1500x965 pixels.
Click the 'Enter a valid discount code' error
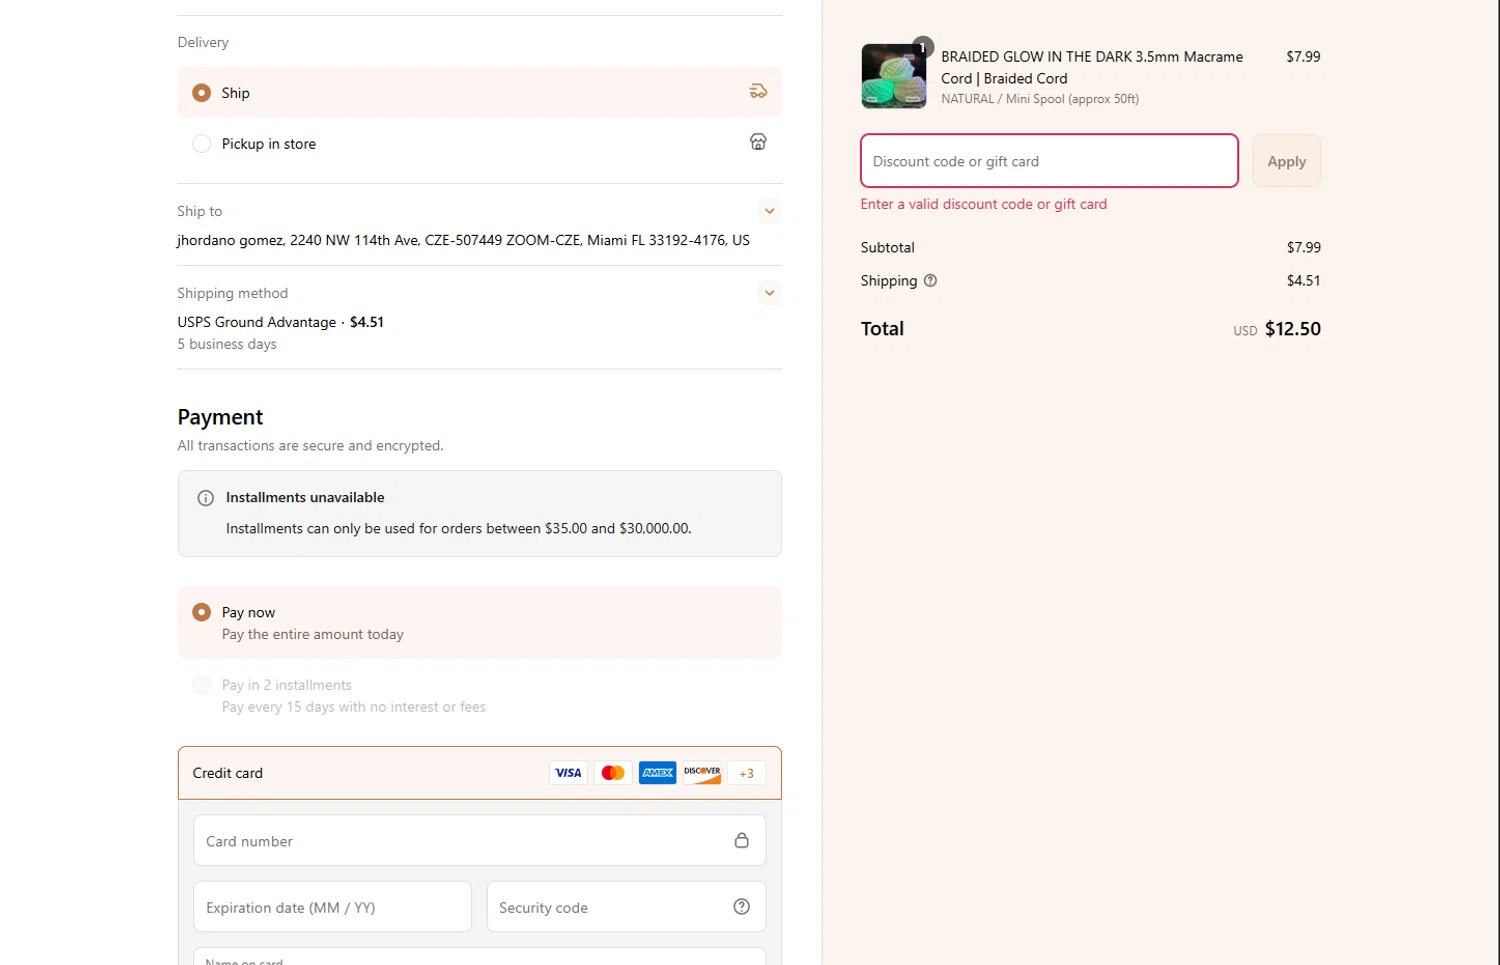tap(984, 204)
